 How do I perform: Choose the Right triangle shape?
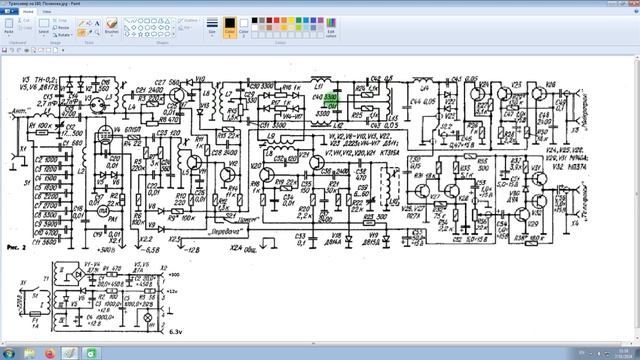point(127,28)
